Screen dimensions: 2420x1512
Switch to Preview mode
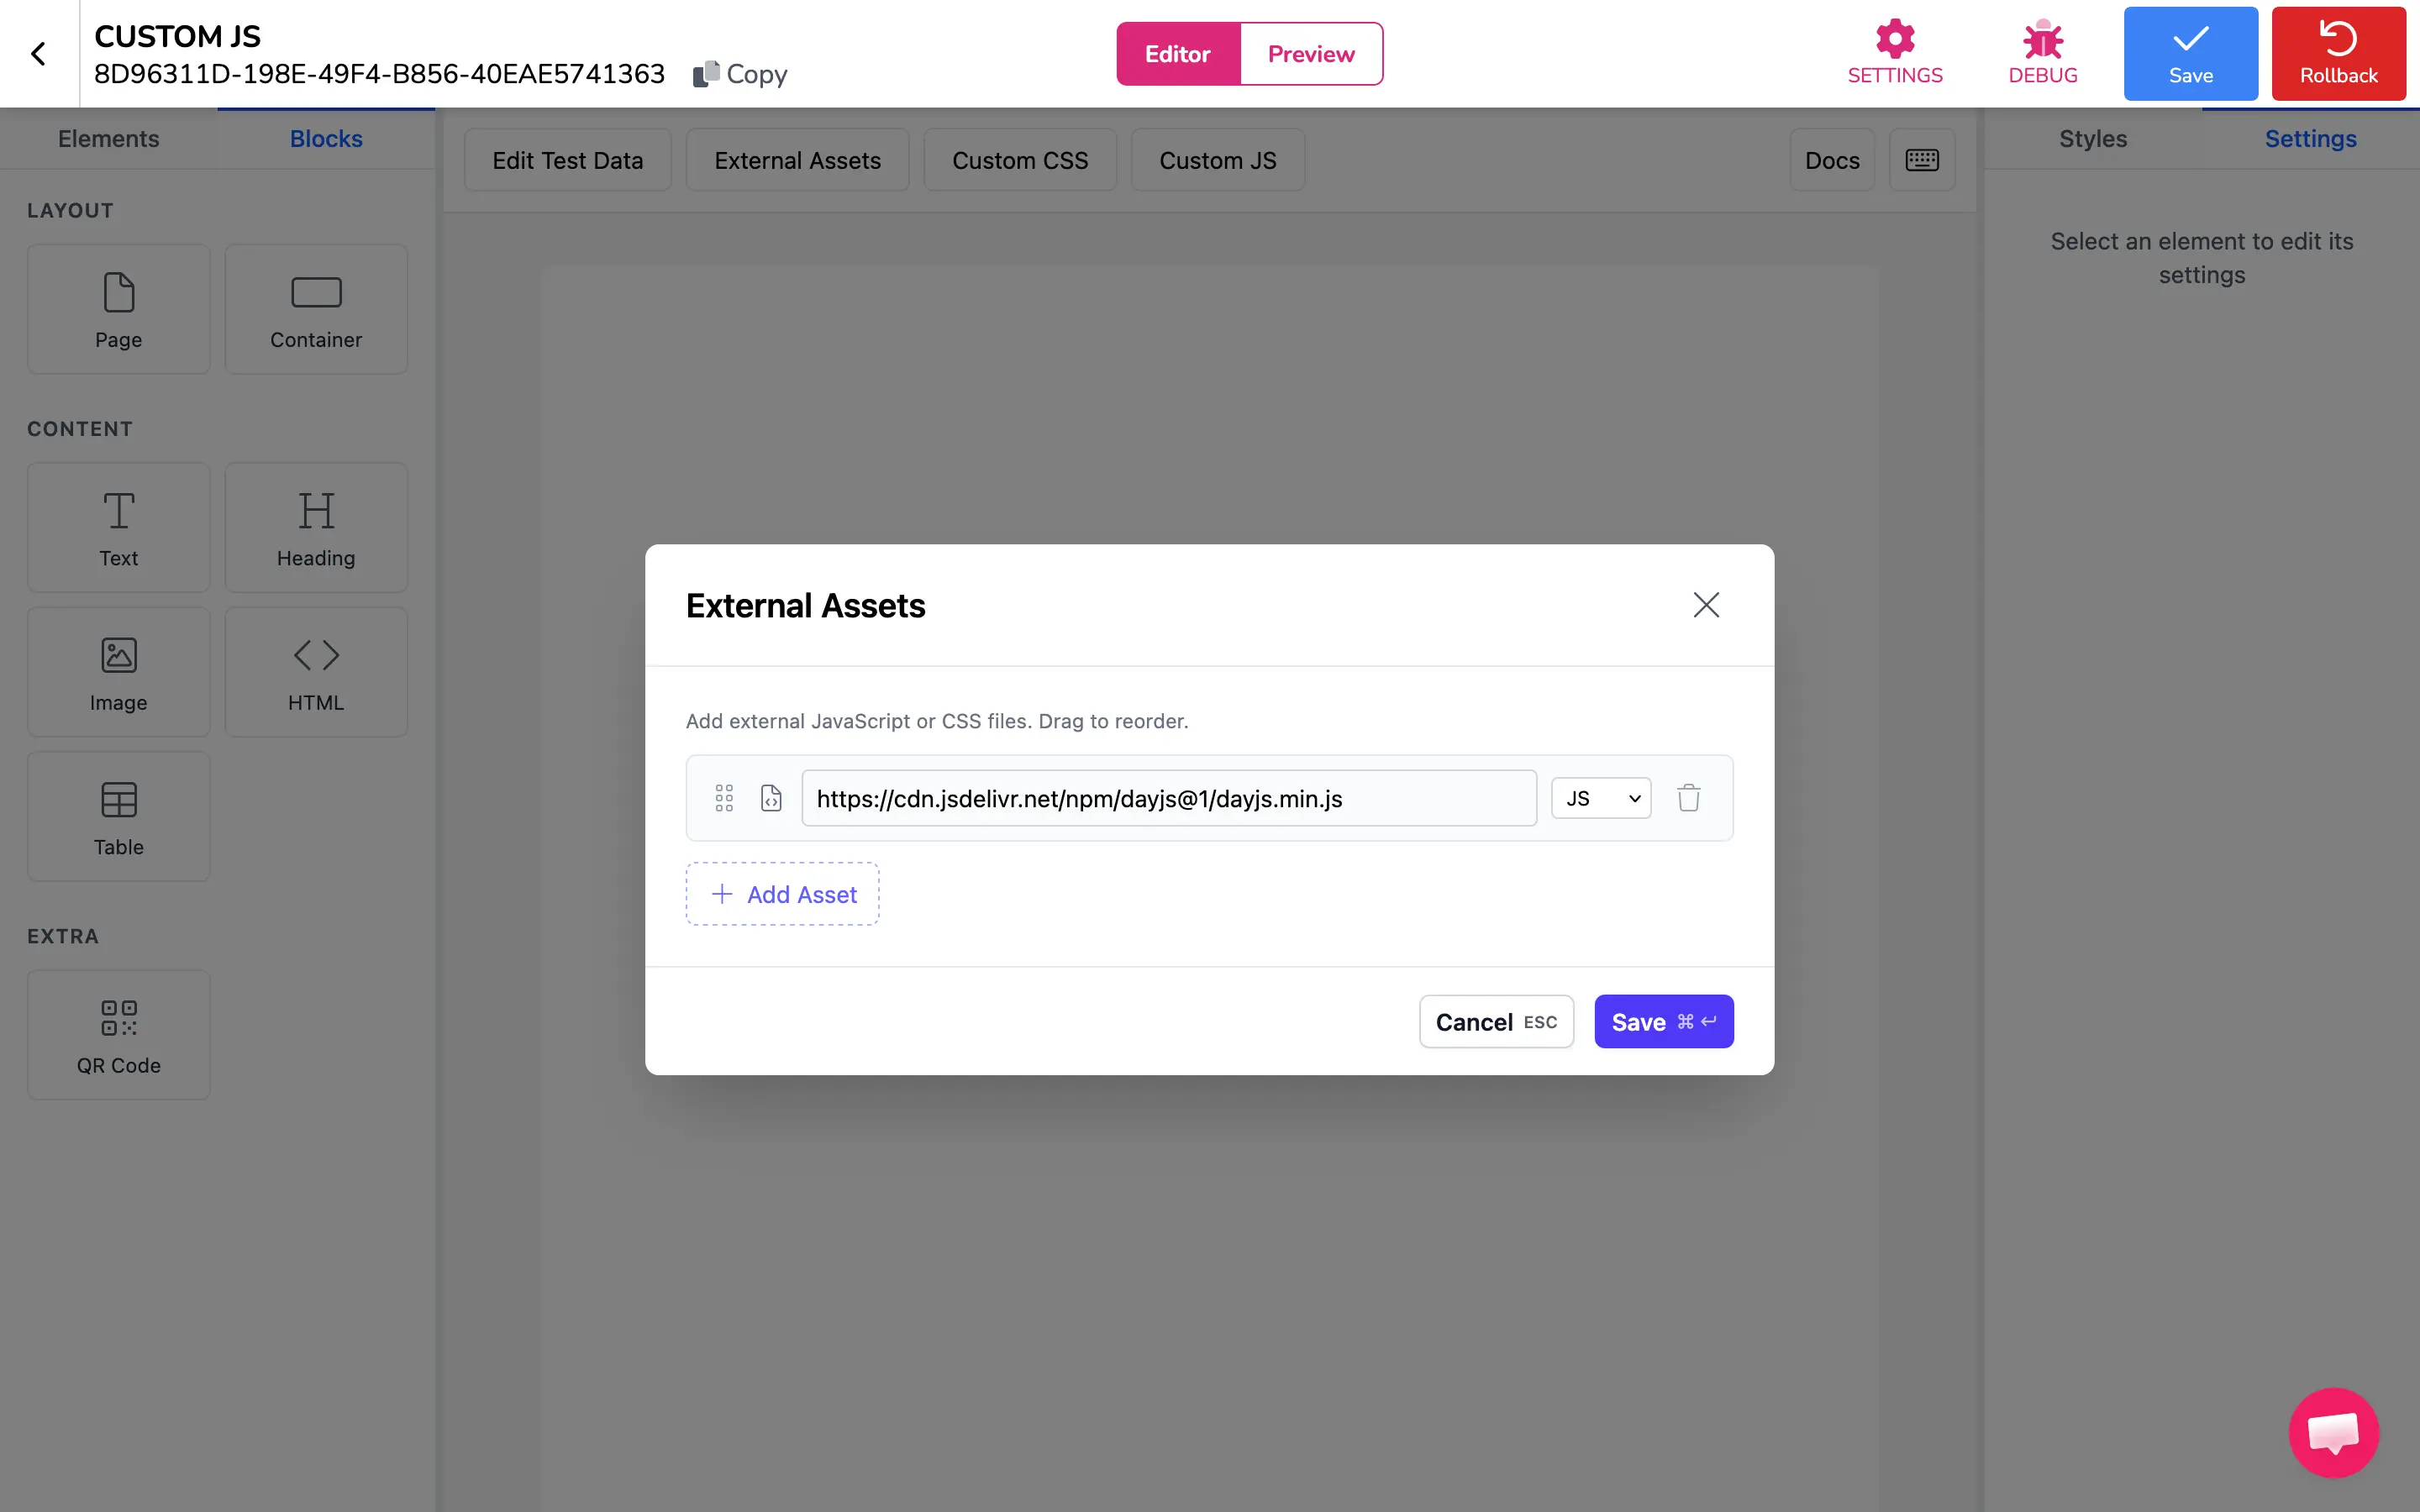tap(1311, 54)
